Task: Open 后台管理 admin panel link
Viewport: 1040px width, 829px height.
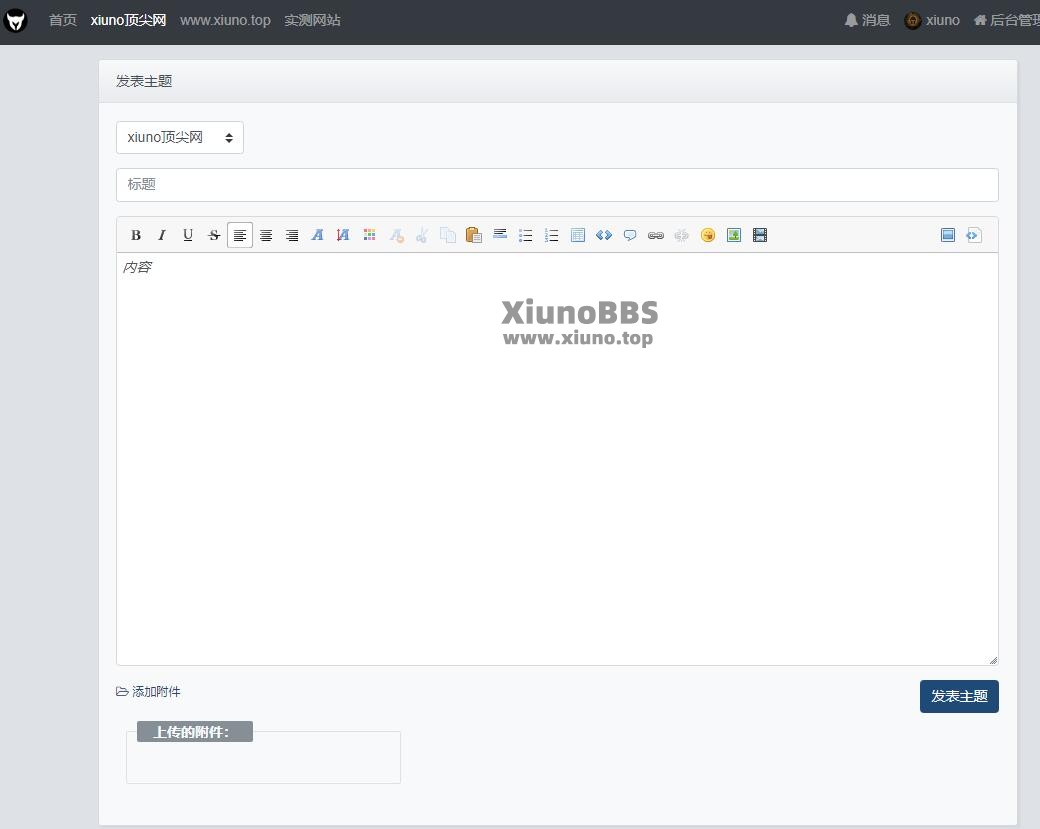Action: tap(1006, 21)
